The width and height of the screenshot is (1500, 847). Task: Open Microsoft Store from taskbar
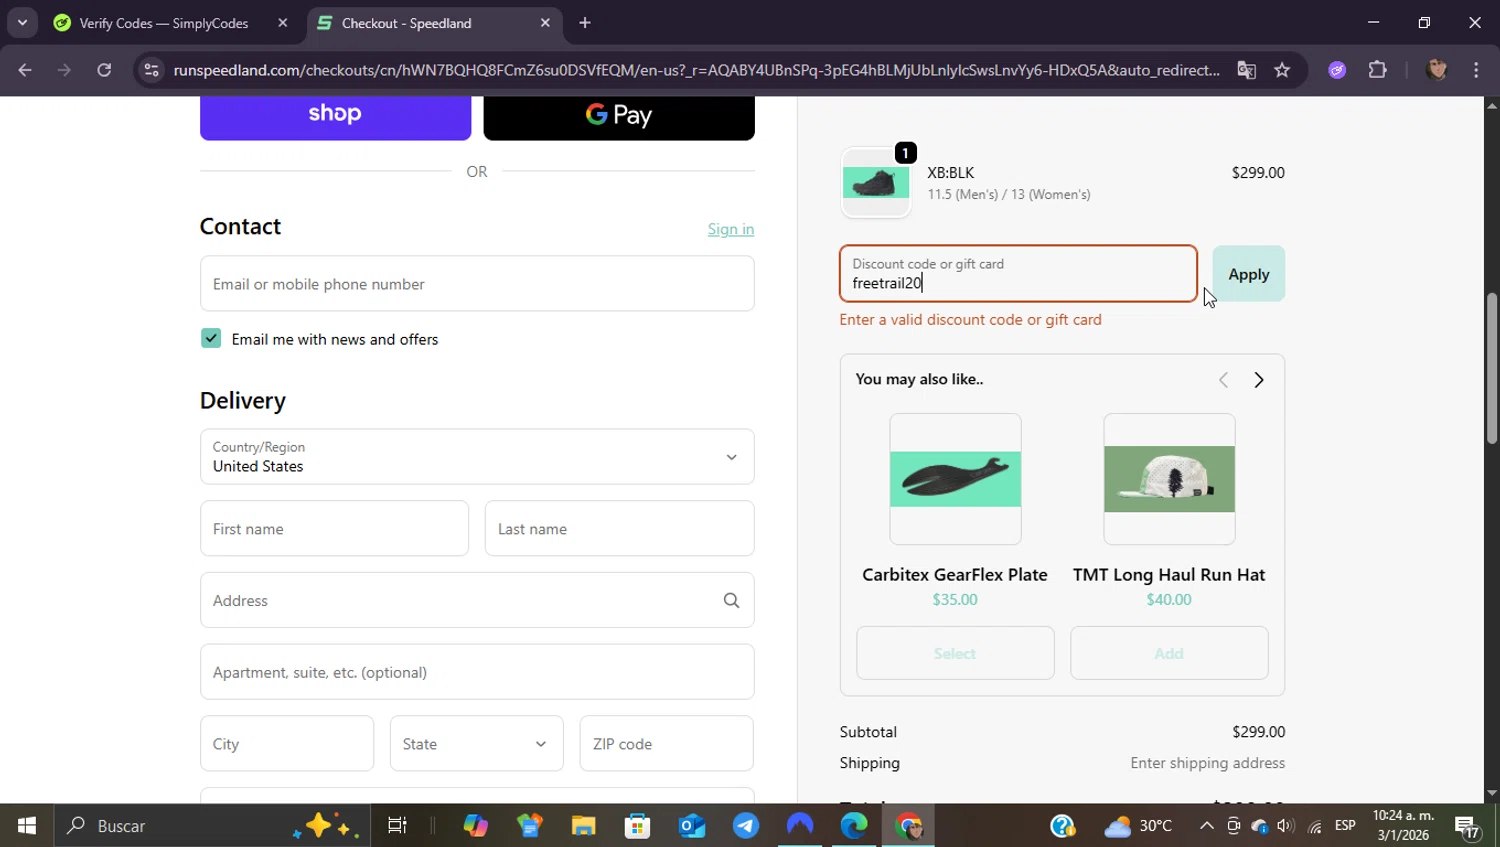coord(637,826)
